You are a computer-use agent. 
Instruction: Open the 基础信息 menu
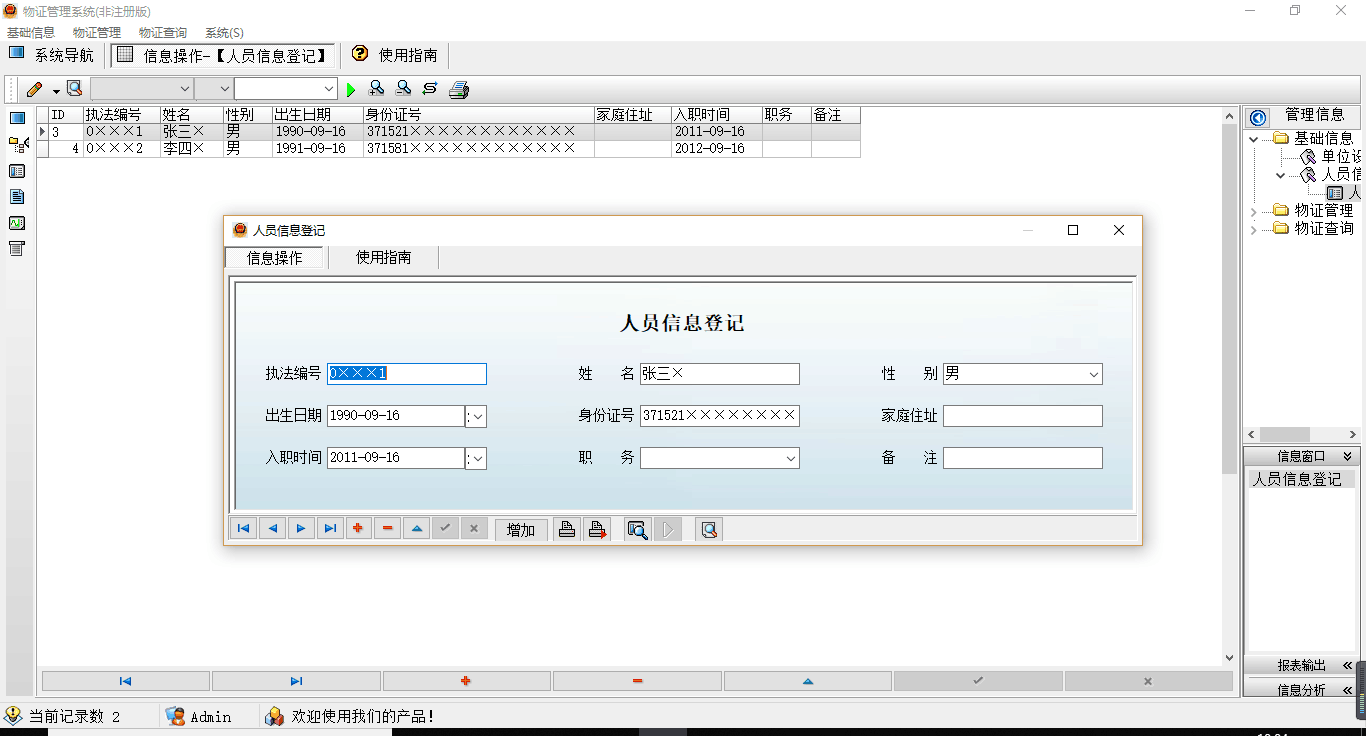31,33
